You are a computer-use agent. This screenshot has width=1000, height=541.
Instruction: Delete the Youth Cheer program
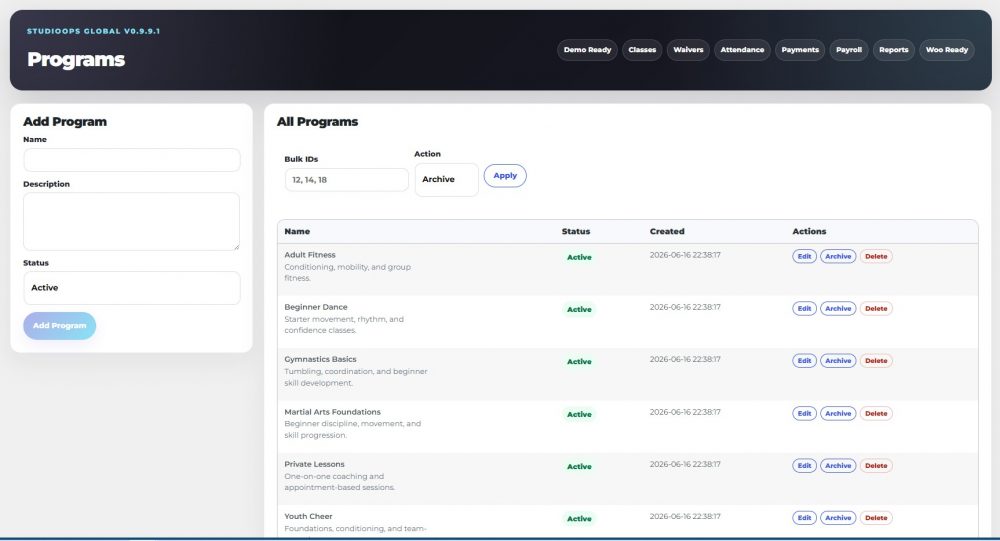coord(876,518)
